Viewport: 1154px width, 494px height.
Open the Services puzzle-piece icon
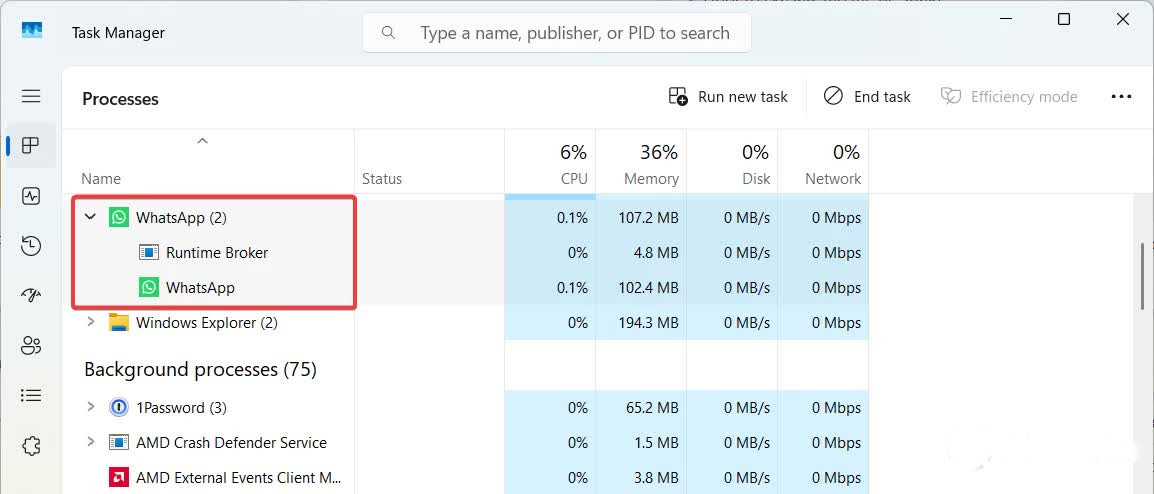[31, 445]
